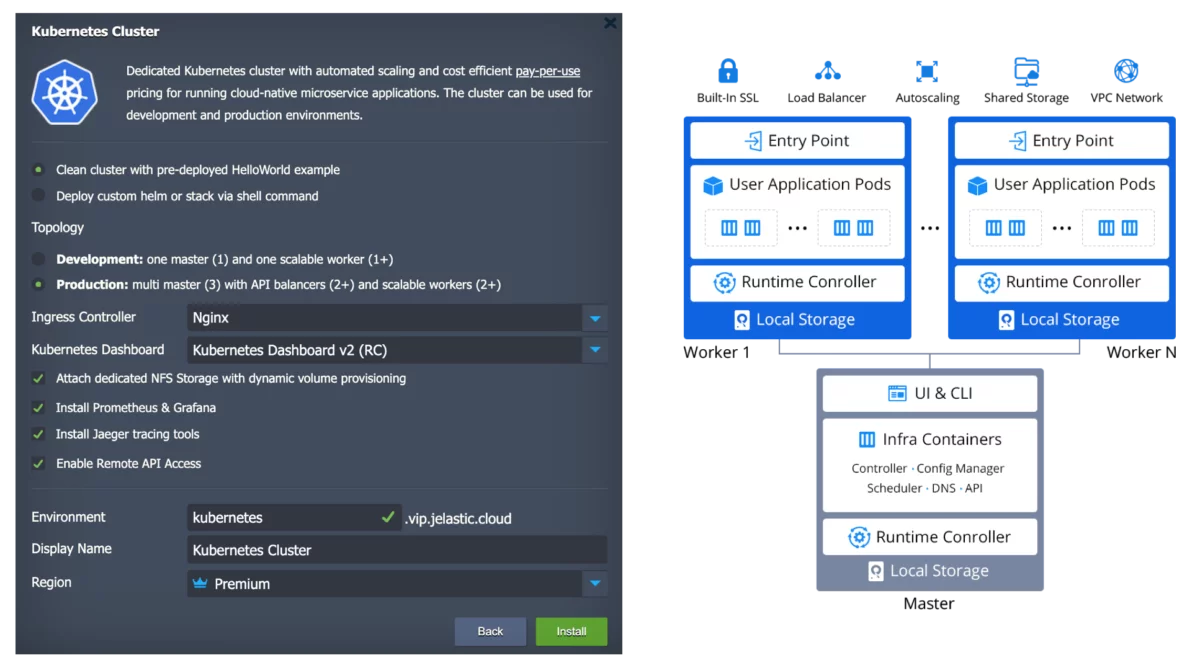Click the Master UI & CLI window icon
Screen dimensions: 1200x668
pyautogui.click(x=897, y=394)
